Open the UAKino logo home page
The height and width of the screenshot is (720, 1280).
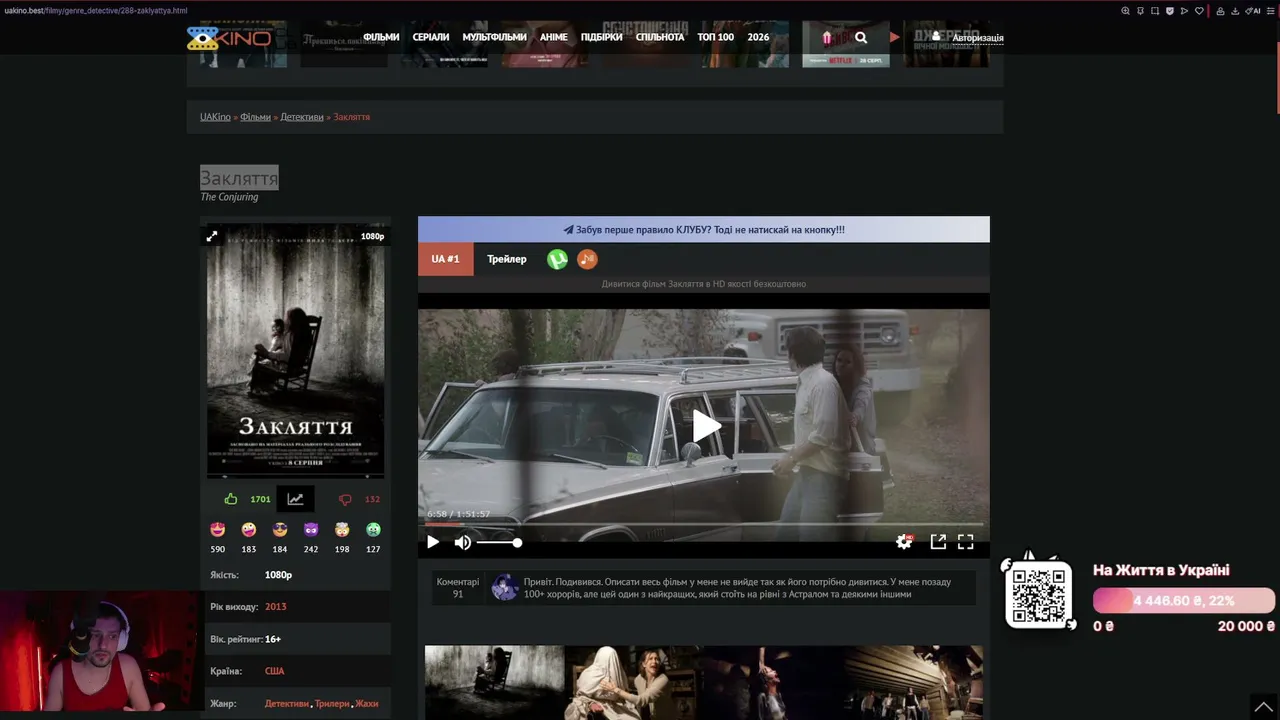pos(229,38)
